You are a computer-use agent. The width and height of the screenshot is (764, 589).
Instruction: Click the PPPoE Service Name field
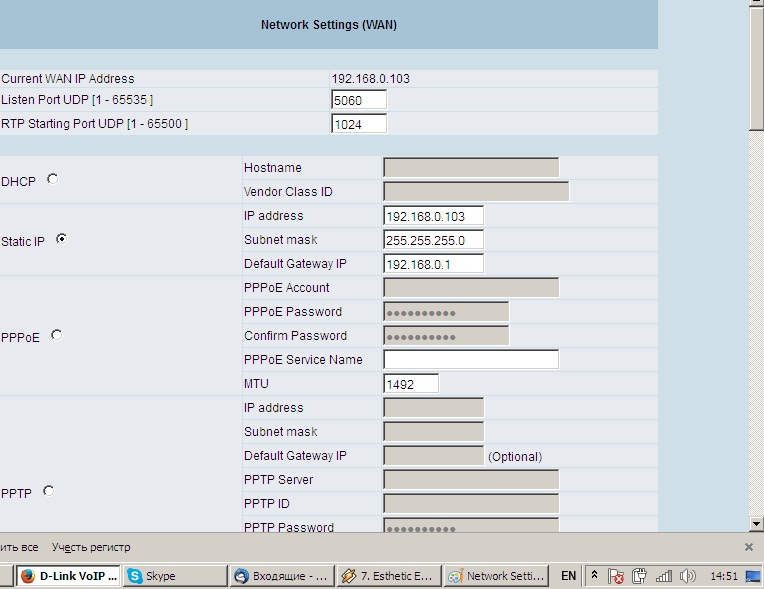471,360
